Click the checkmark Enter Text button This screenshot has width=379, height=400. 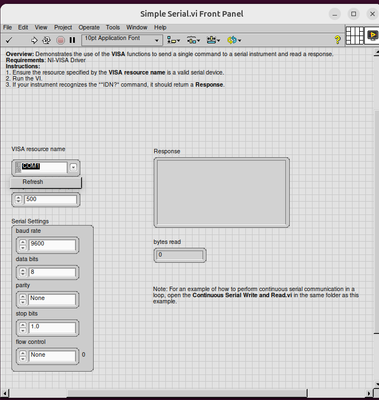click(9, 40)
